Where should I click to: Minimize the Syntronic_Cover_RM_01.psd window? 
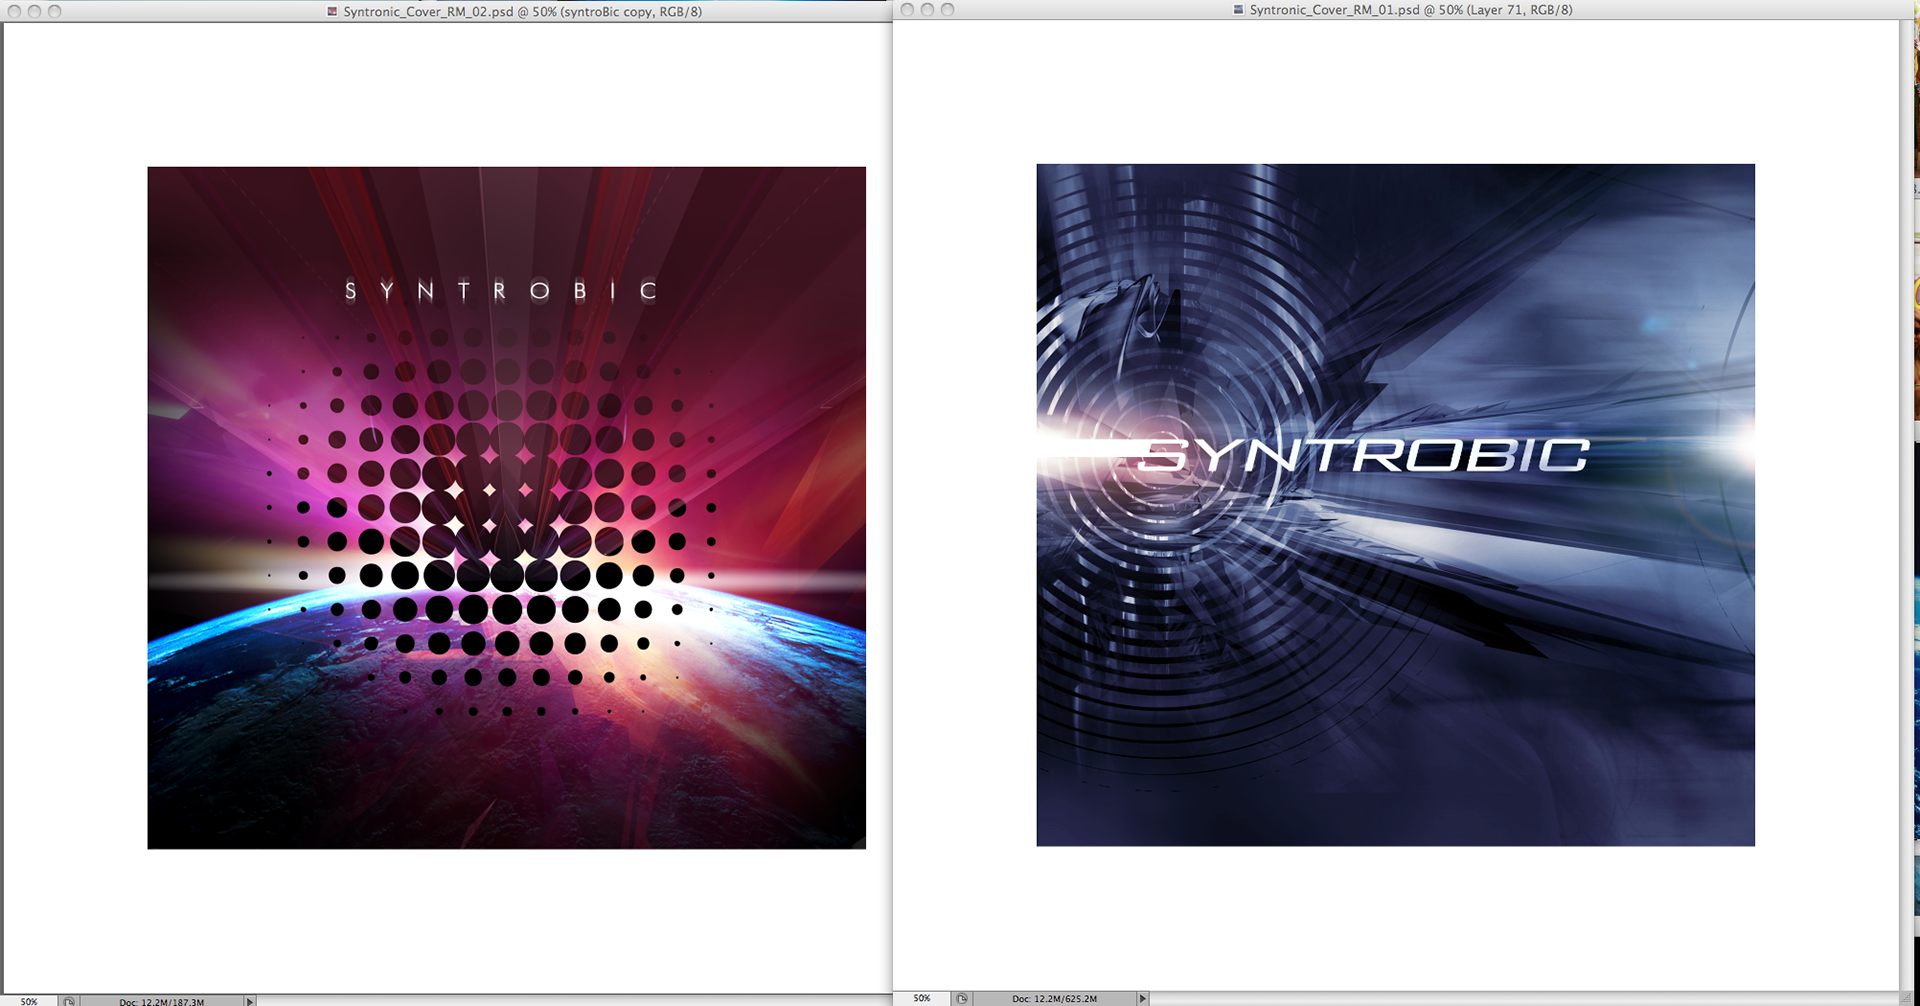(927, 9)
